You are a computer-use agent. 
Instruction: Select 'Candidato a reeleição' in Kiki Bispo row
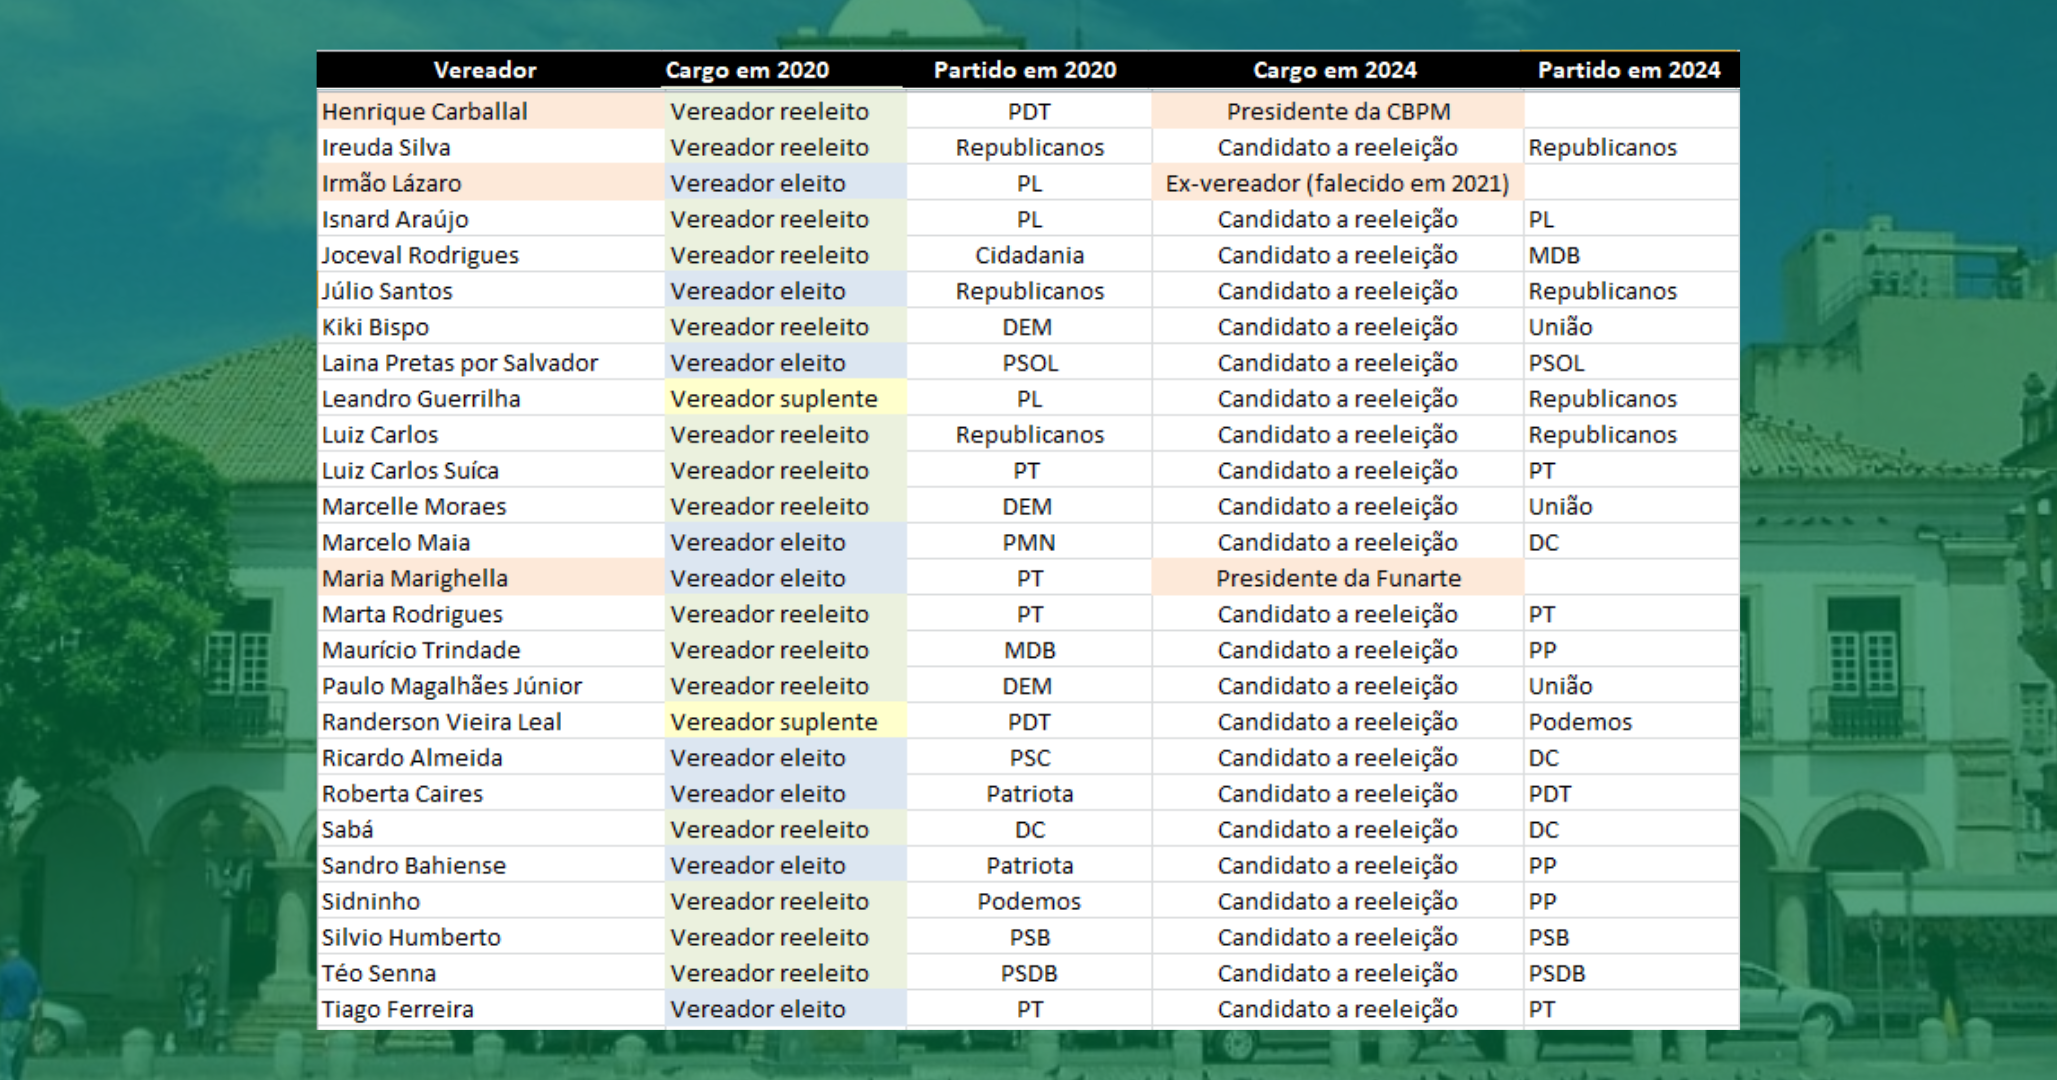click(1338, 327)
